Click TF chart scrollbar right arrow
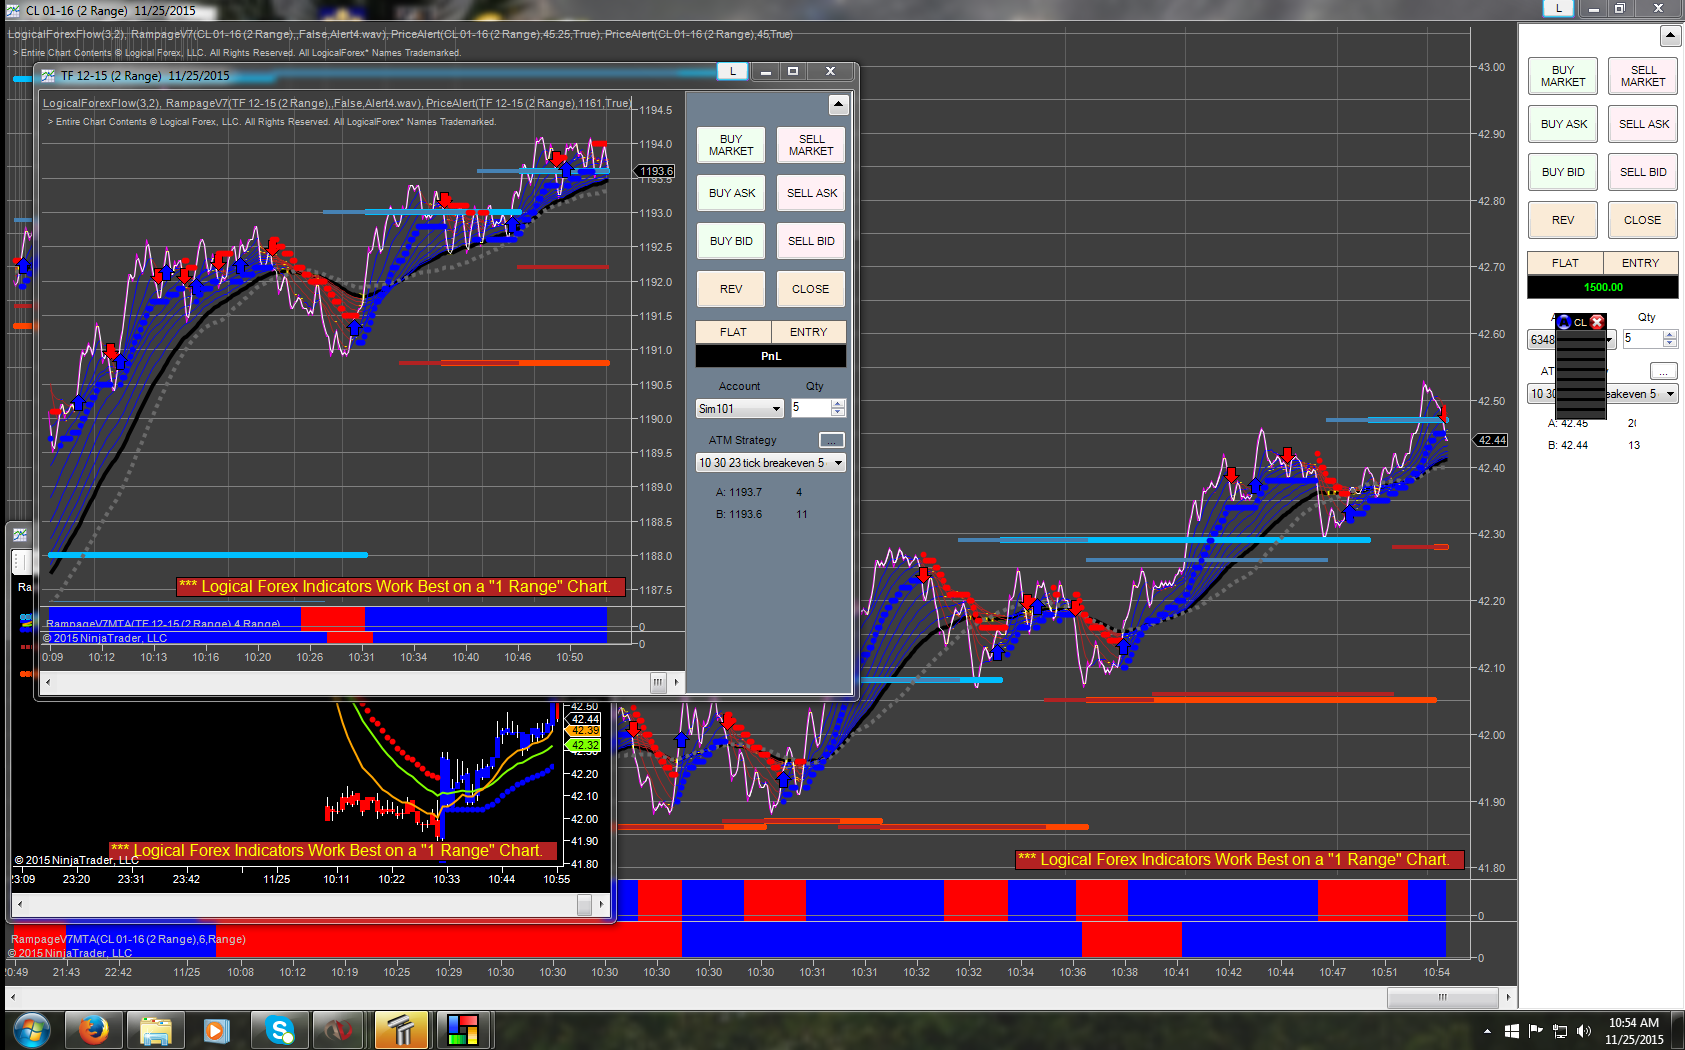Image resolution: width=1685 pixels, height=1050 pixels. point(677,682)
